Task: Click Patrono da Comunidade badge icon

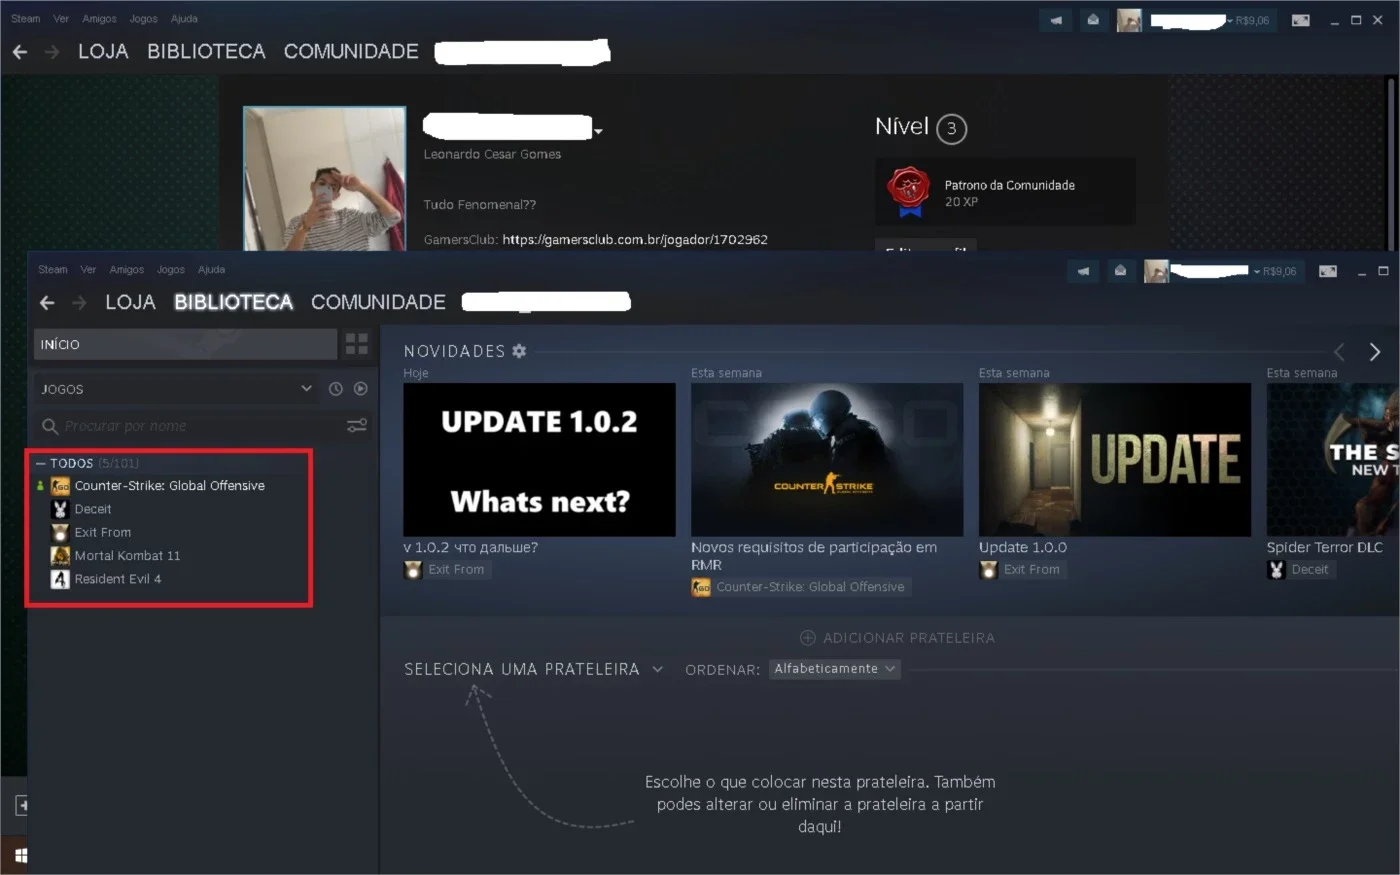Action: coord(909,192)
